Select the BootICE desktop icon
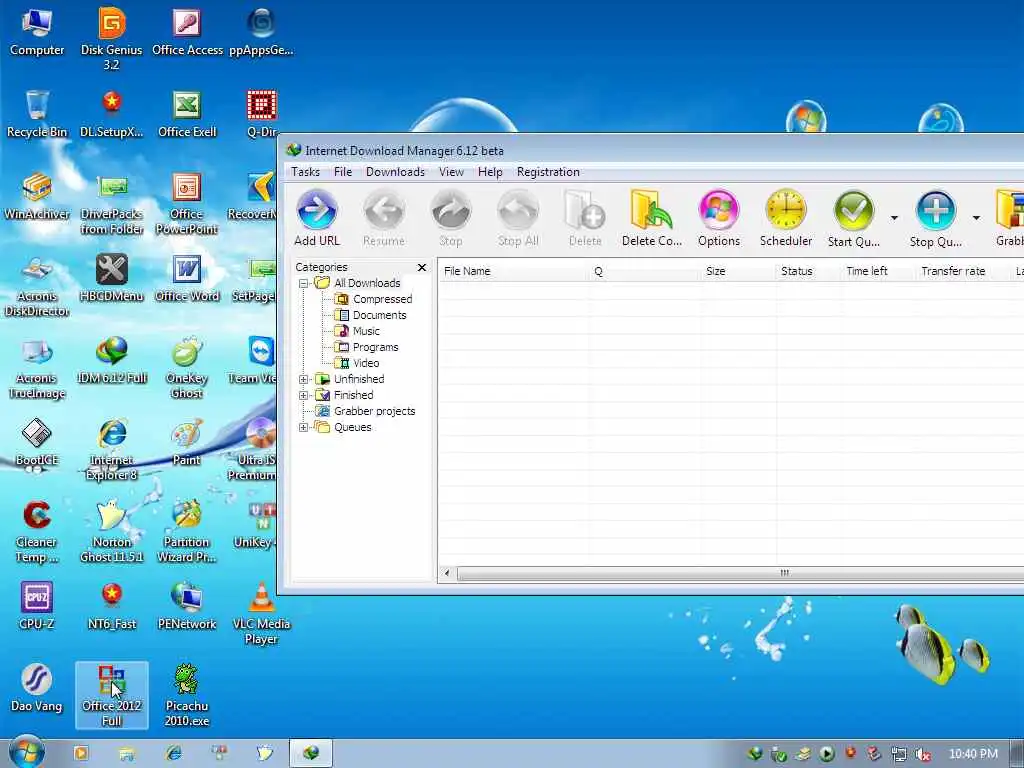Viewport: 1024px width, 768px height. pos(37,441)
